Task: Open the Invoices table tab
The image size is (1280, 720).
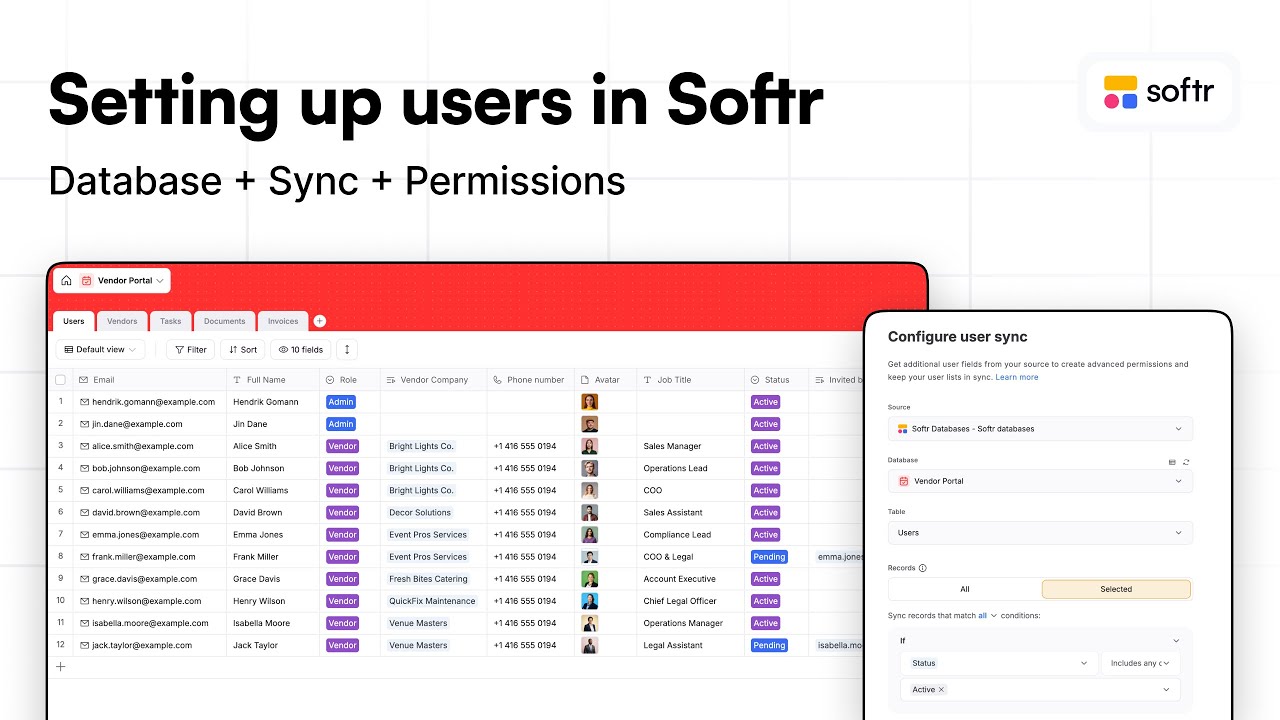Action: [x=283, y=321]
